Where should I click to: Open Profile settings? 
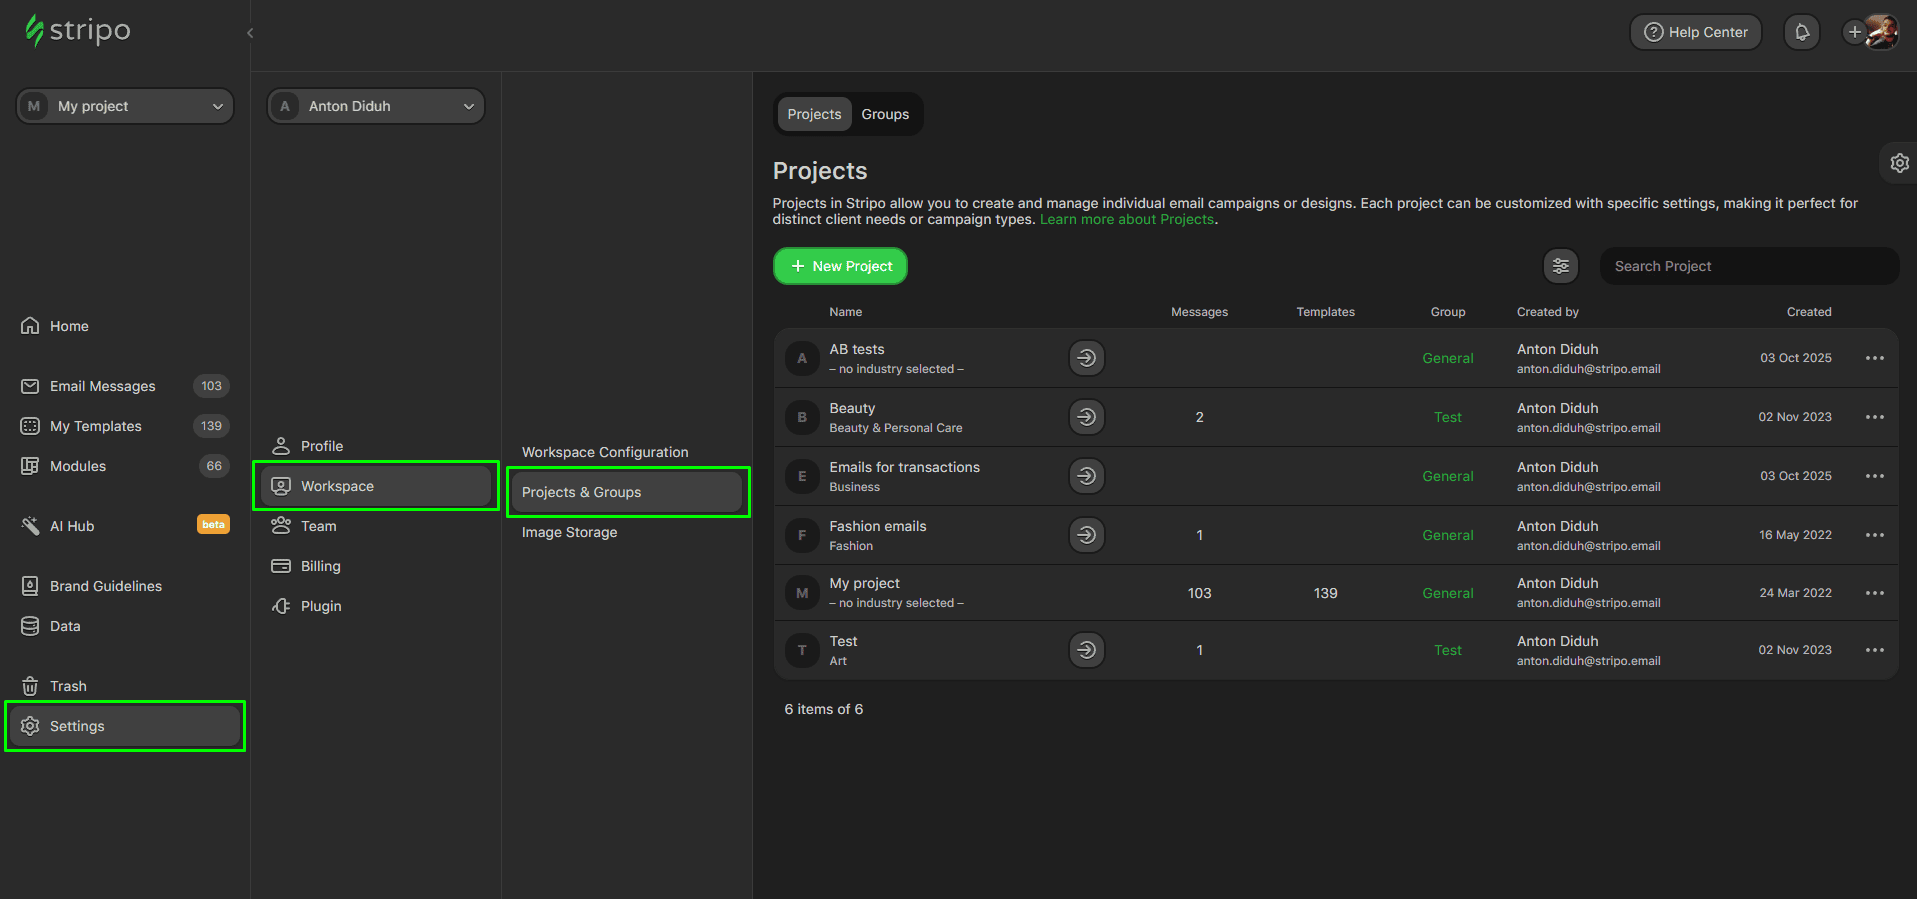point(376,446)
